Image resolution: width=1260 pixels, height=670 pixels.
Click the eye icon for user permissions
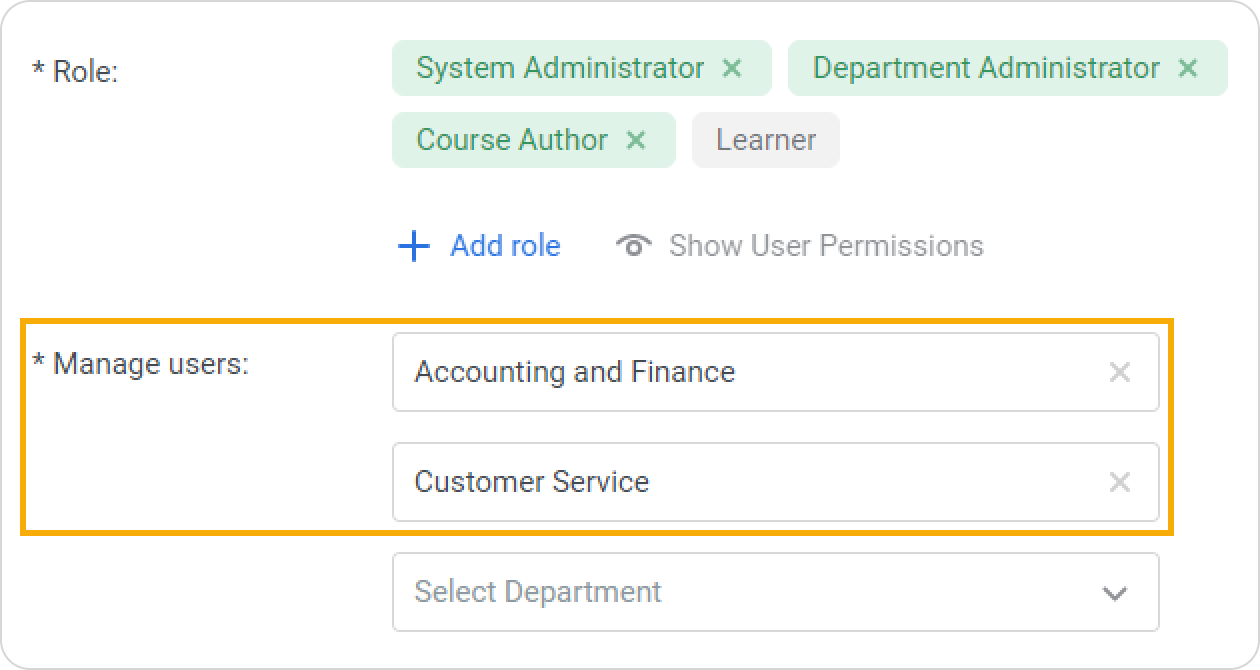click(634, 246)
